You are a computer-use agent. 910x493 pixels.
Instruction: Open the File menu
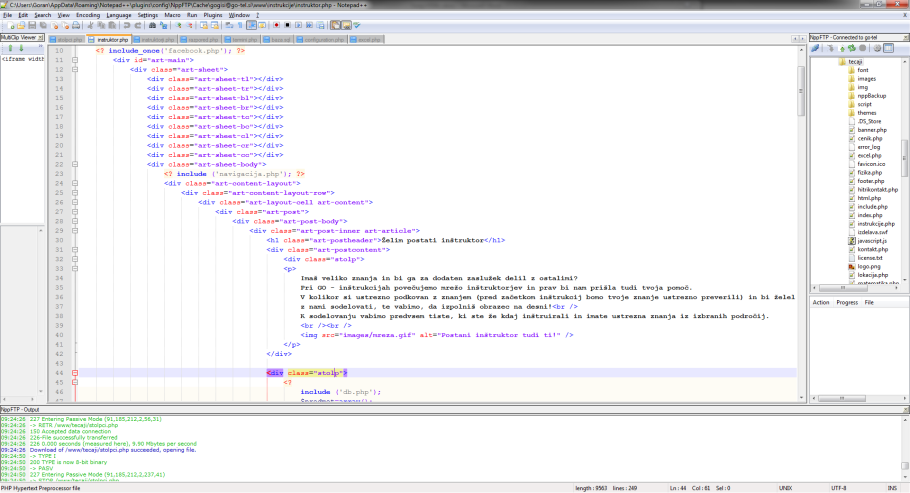click(x=8, y=15)
